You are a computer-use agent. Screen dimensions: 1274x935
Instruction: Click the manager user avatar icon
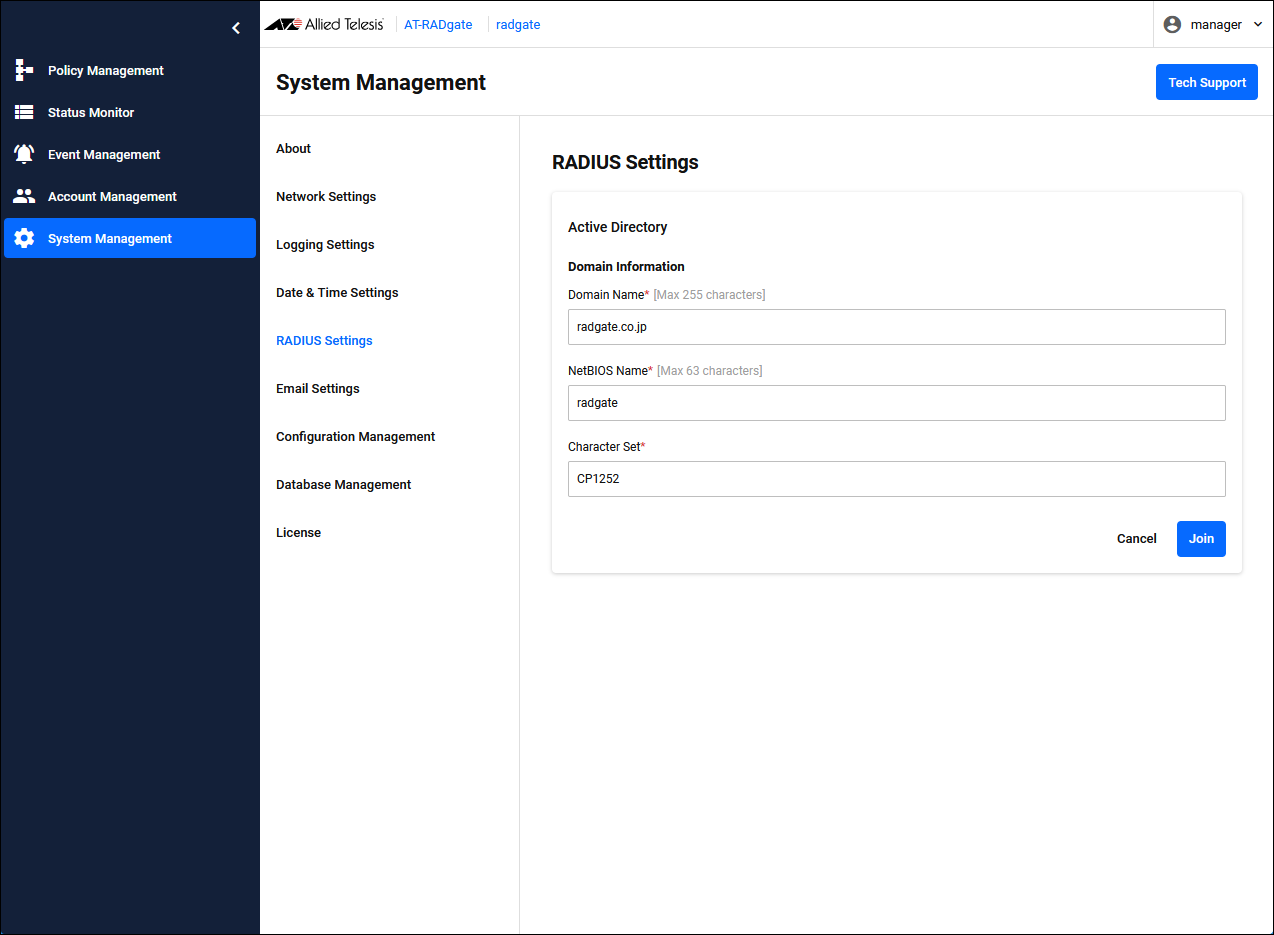pos(1172,25)
